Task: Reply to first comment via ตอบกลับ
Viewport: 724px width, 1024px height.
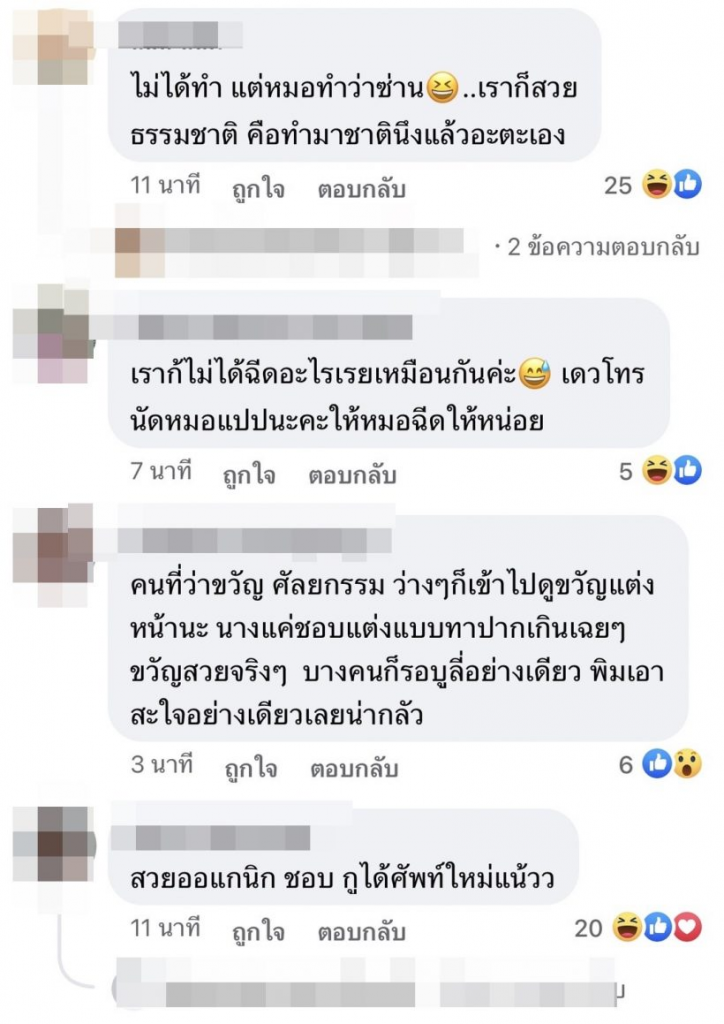Action: tap(362, 188)
